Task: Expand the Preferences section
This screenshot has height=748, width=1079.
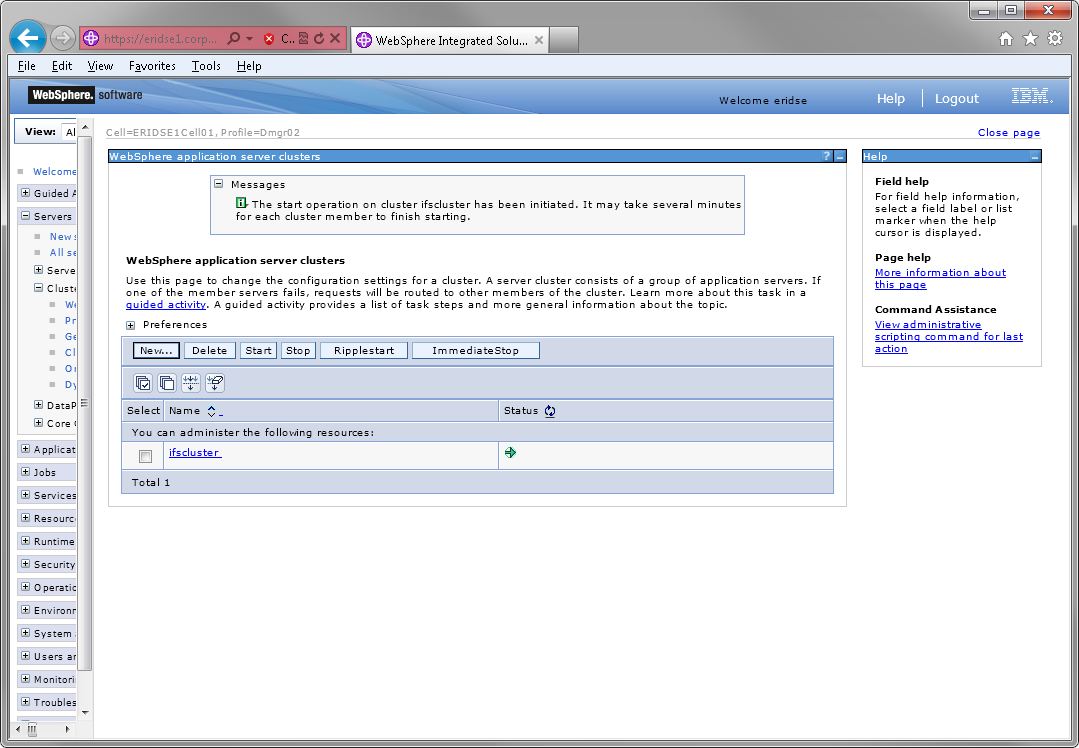Action: 131,325
